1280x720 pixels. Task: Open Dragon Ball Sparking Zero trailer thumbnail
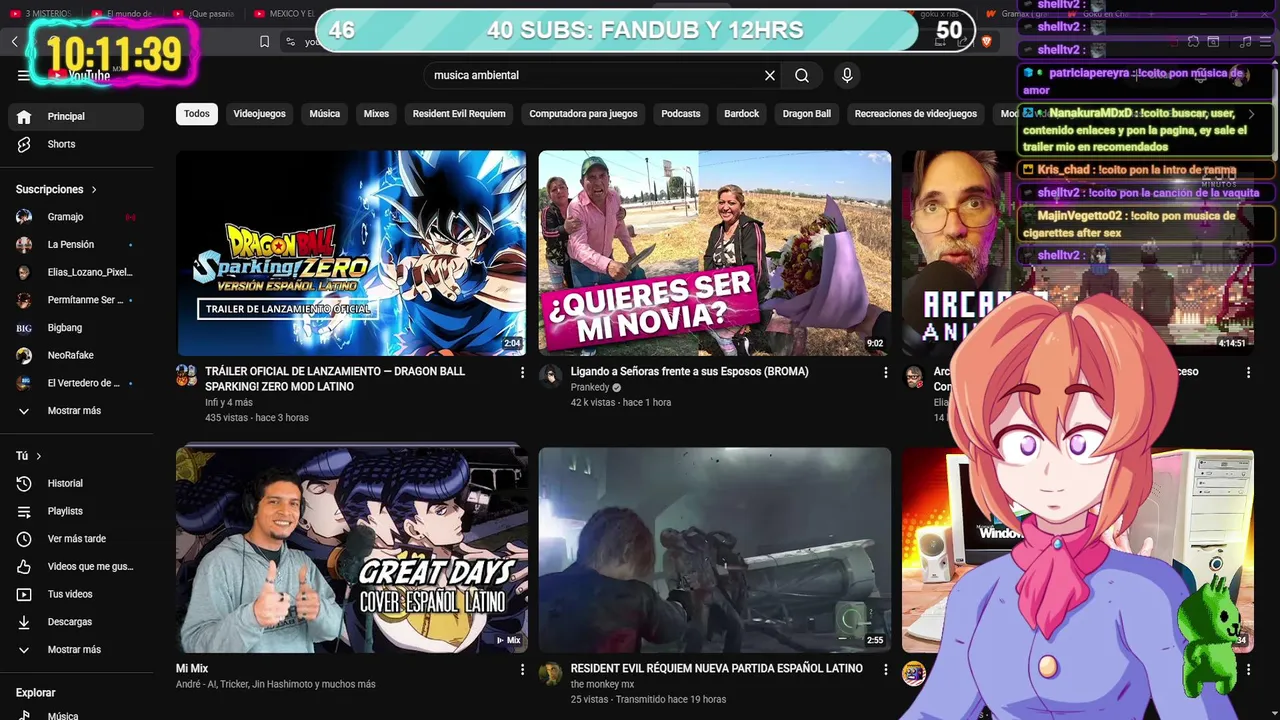tap(351, 253)
